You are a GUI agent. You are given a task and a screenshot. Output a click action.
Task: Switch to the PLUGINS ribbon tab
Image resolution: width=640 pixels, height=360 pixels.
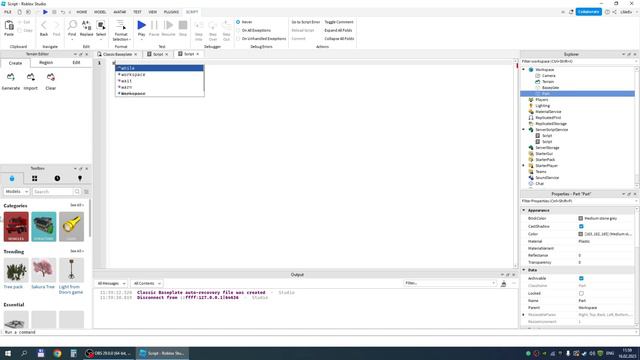[x=171, y=12]
